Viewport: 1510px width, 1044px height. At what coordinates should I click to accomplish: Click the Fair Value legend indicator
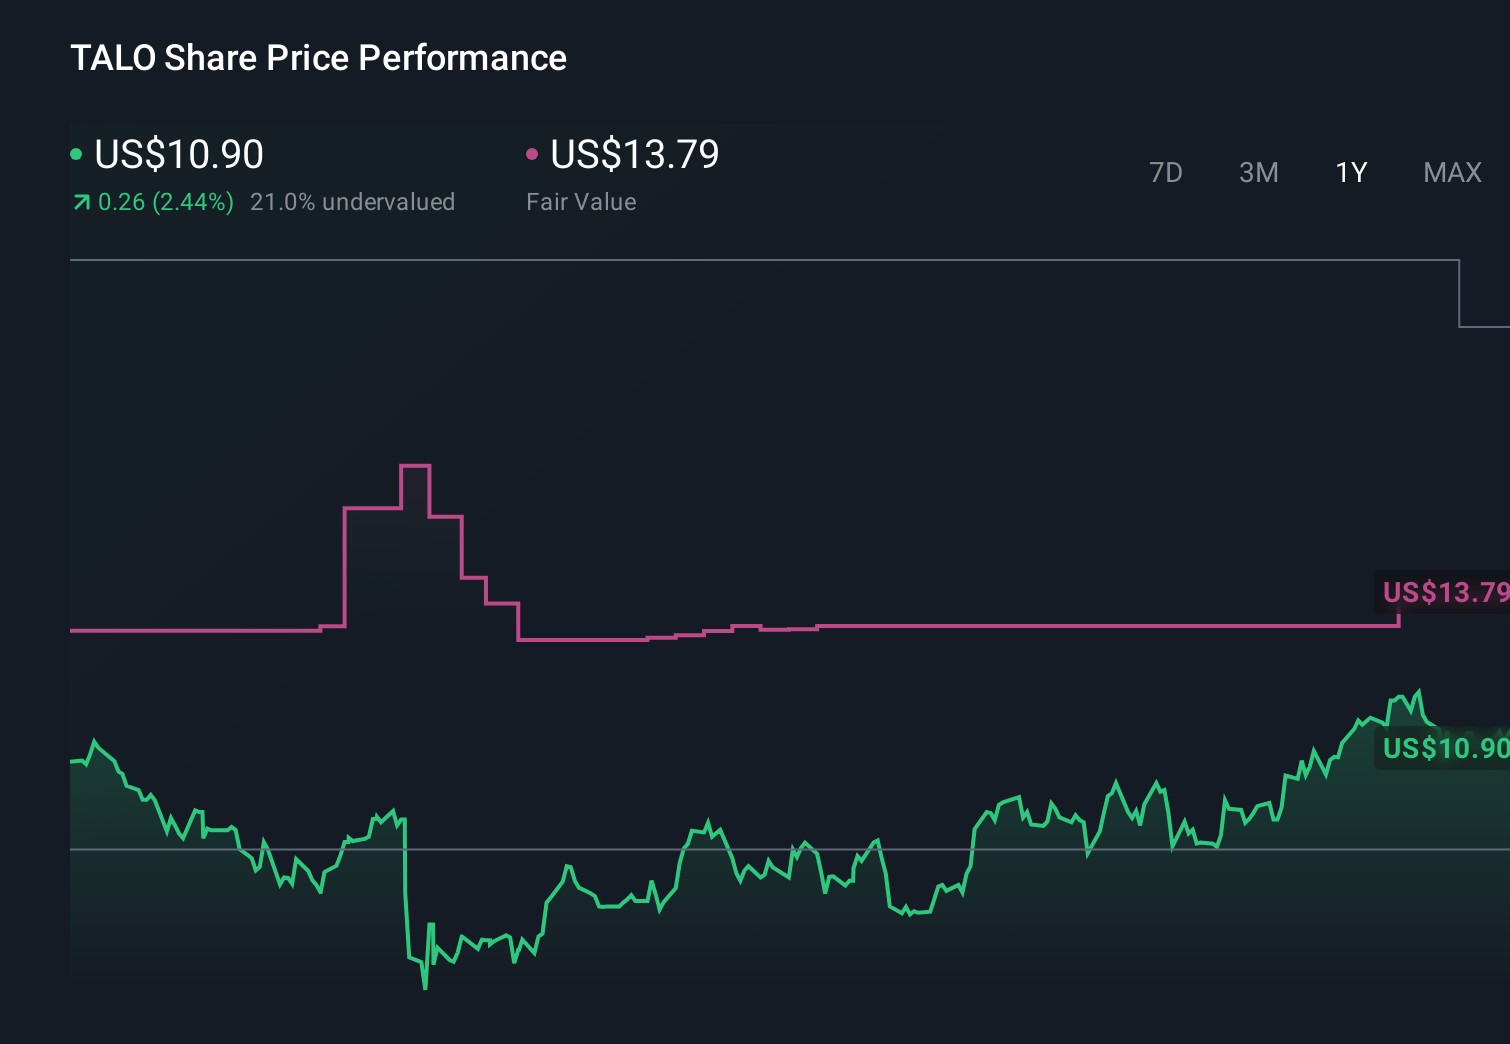[x=533, y=153]
